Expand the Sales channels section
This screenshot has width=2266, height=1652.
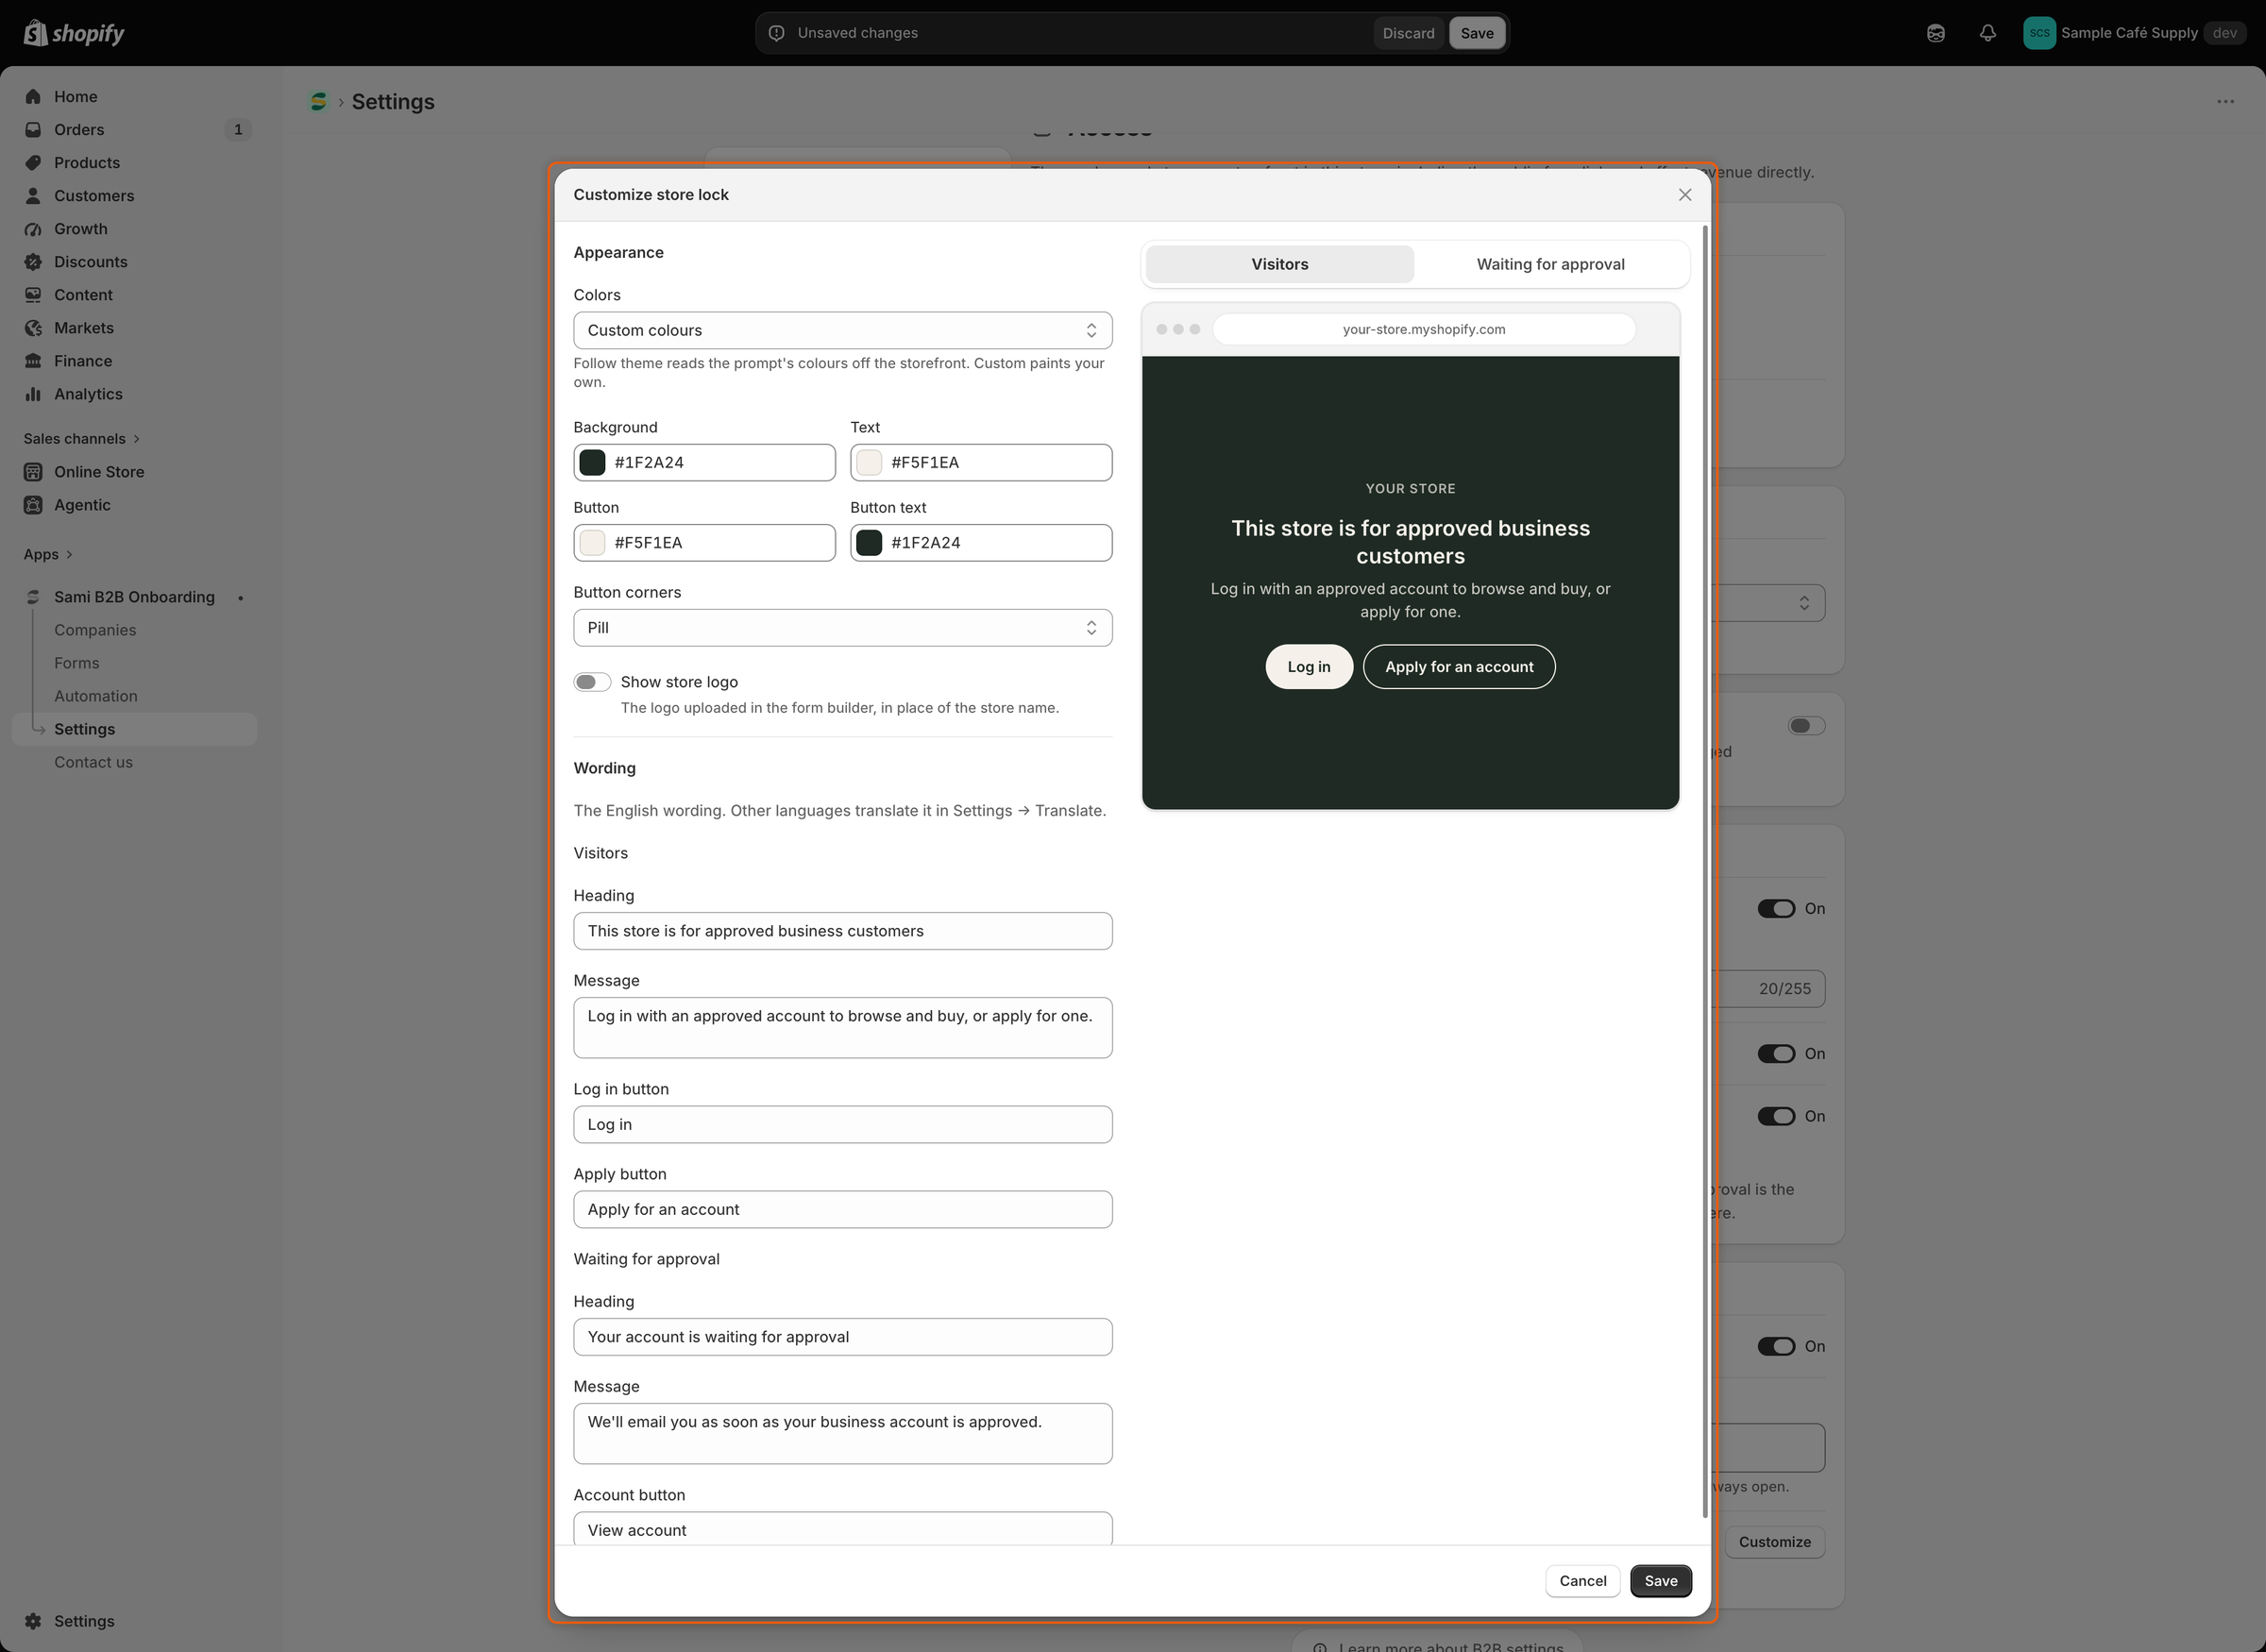pyautogui.click(x=81, y=438)
